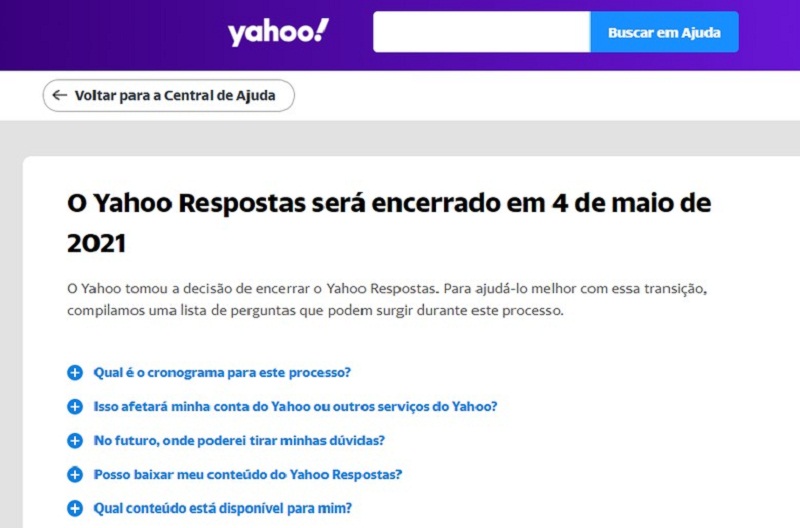
Task: Expand 'No futuro, onde poderei tirar minhas dúvidas?'
Action: point(239,440)
